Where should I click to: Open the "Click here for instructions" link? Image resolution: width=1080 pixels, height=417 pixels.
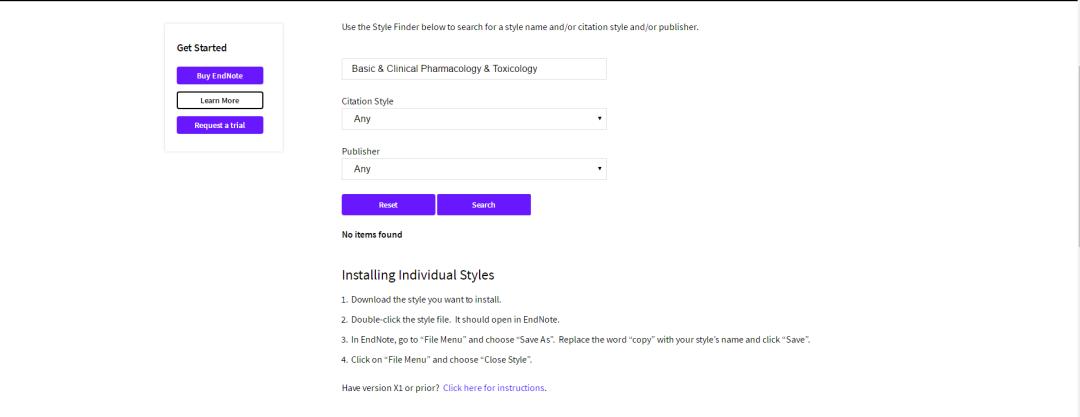[494, 387]
